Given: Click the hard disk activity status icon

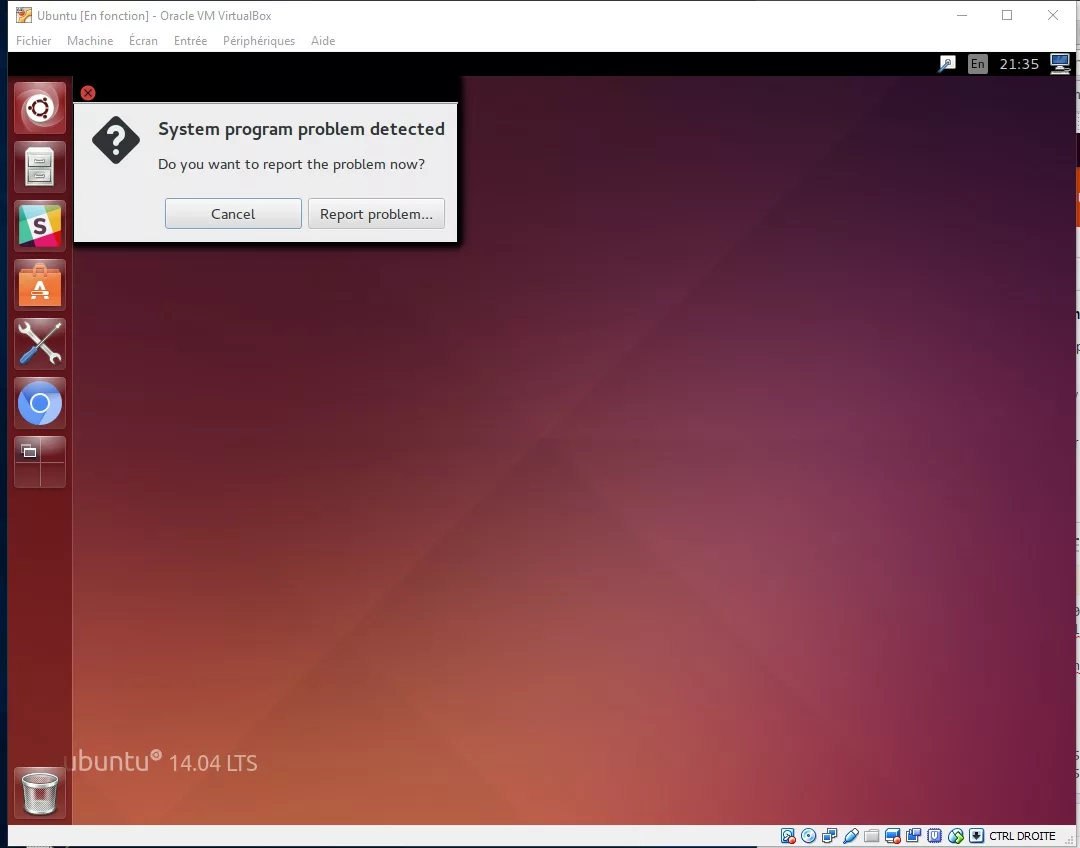Looking at the screenshot, I should click(x=788, y=836).
